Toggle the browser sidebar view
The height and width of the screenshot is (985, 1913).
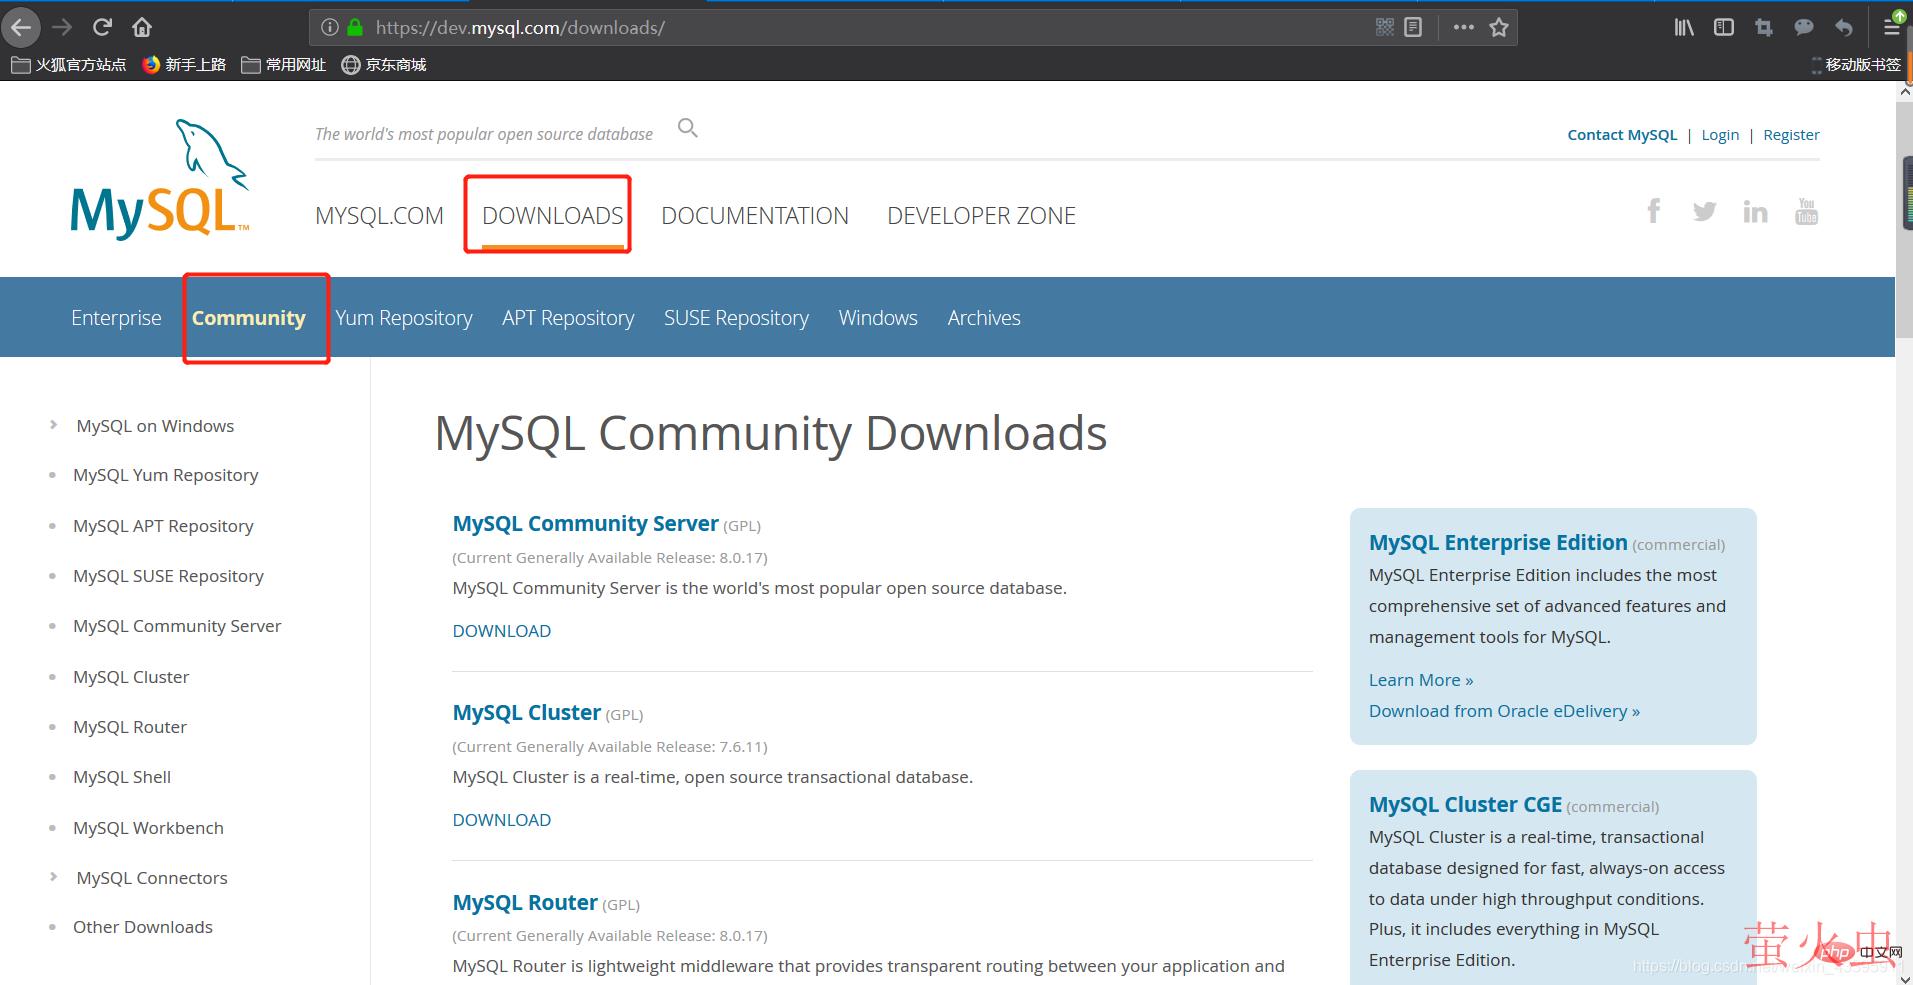pos(1723,27)
